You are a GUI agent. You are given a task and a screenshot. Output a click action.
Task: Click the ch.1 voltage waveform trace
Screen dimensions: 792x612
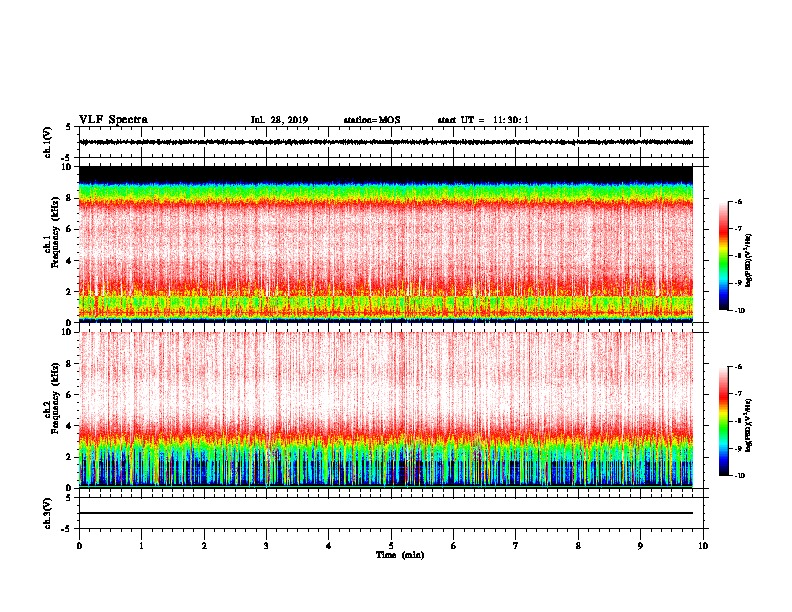point(386,142)
